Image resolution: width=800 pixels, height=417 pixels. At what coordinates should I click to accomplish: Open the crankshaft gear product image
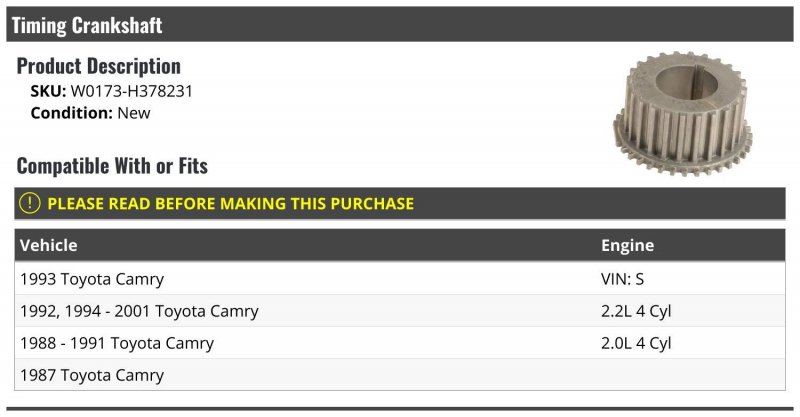tap(683, 113)
